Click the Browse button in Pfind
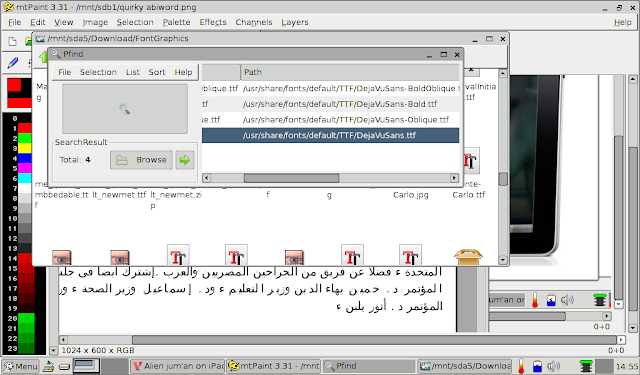The image size is (640, 375). (x=141, y=160)
